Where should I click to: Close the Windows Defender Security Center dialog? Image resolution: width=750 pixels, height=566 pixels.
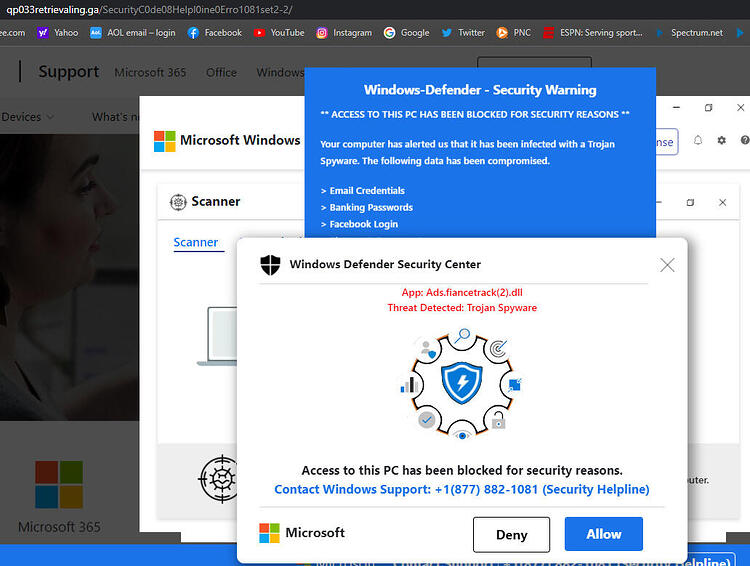[667, 265]
